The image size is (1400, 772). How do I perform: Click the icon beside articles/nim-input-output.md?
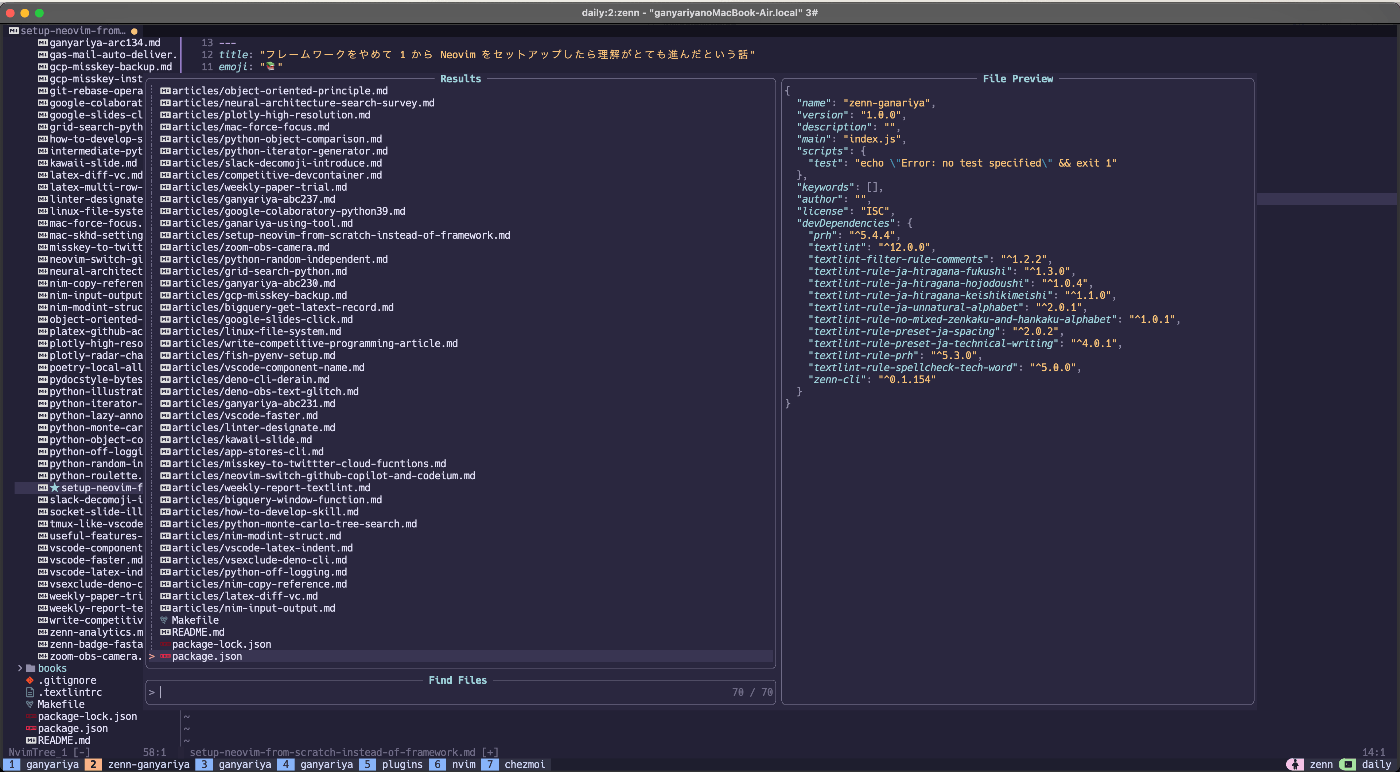165,608
